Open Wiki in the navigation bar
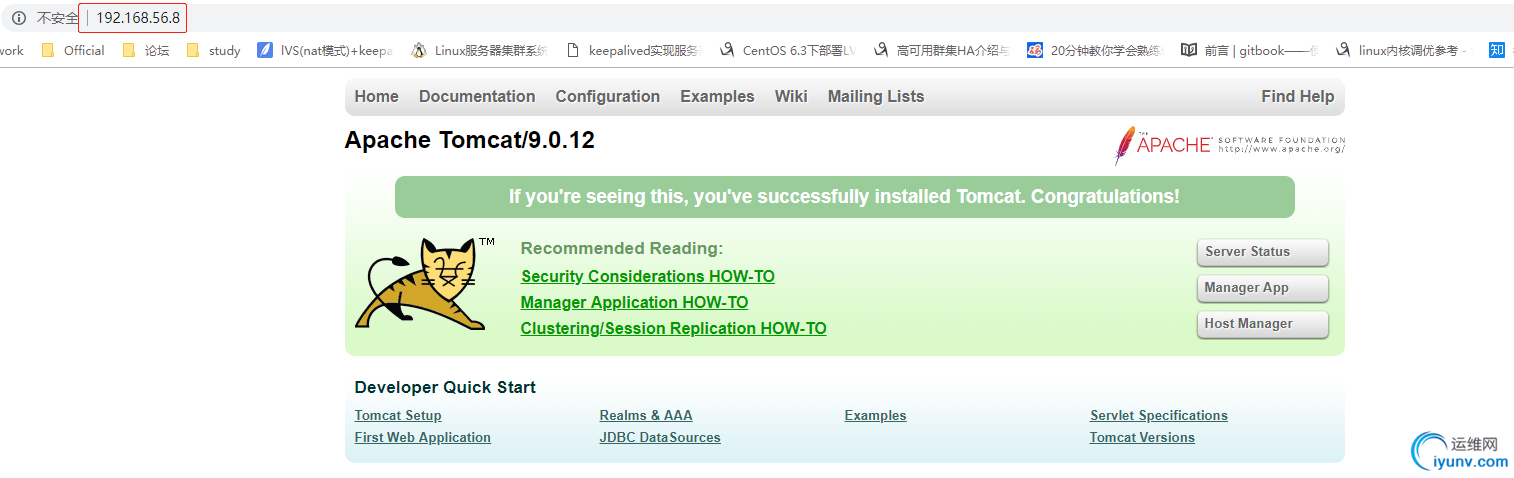Viewport: 1514px width, 478px height. coord(791,97)
